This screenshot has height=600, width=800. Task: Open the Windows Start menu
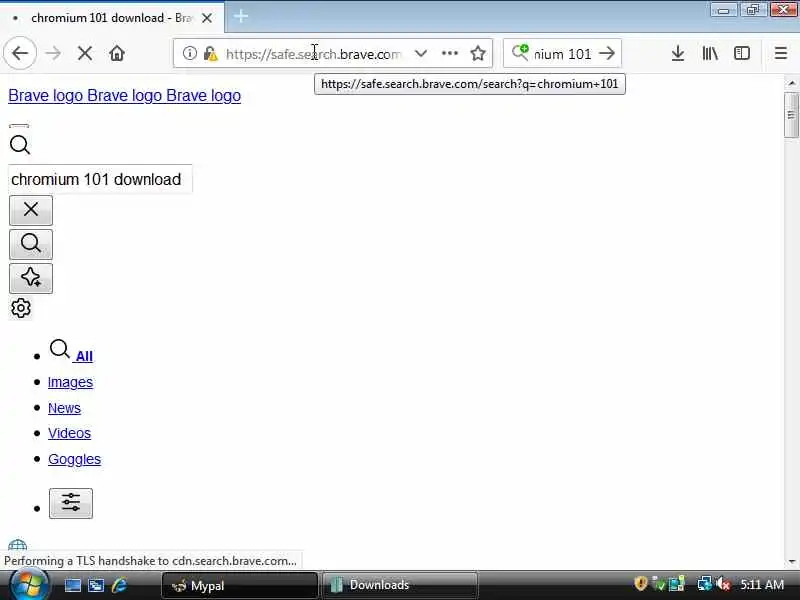pyautogui.click(x=28, y=585)
